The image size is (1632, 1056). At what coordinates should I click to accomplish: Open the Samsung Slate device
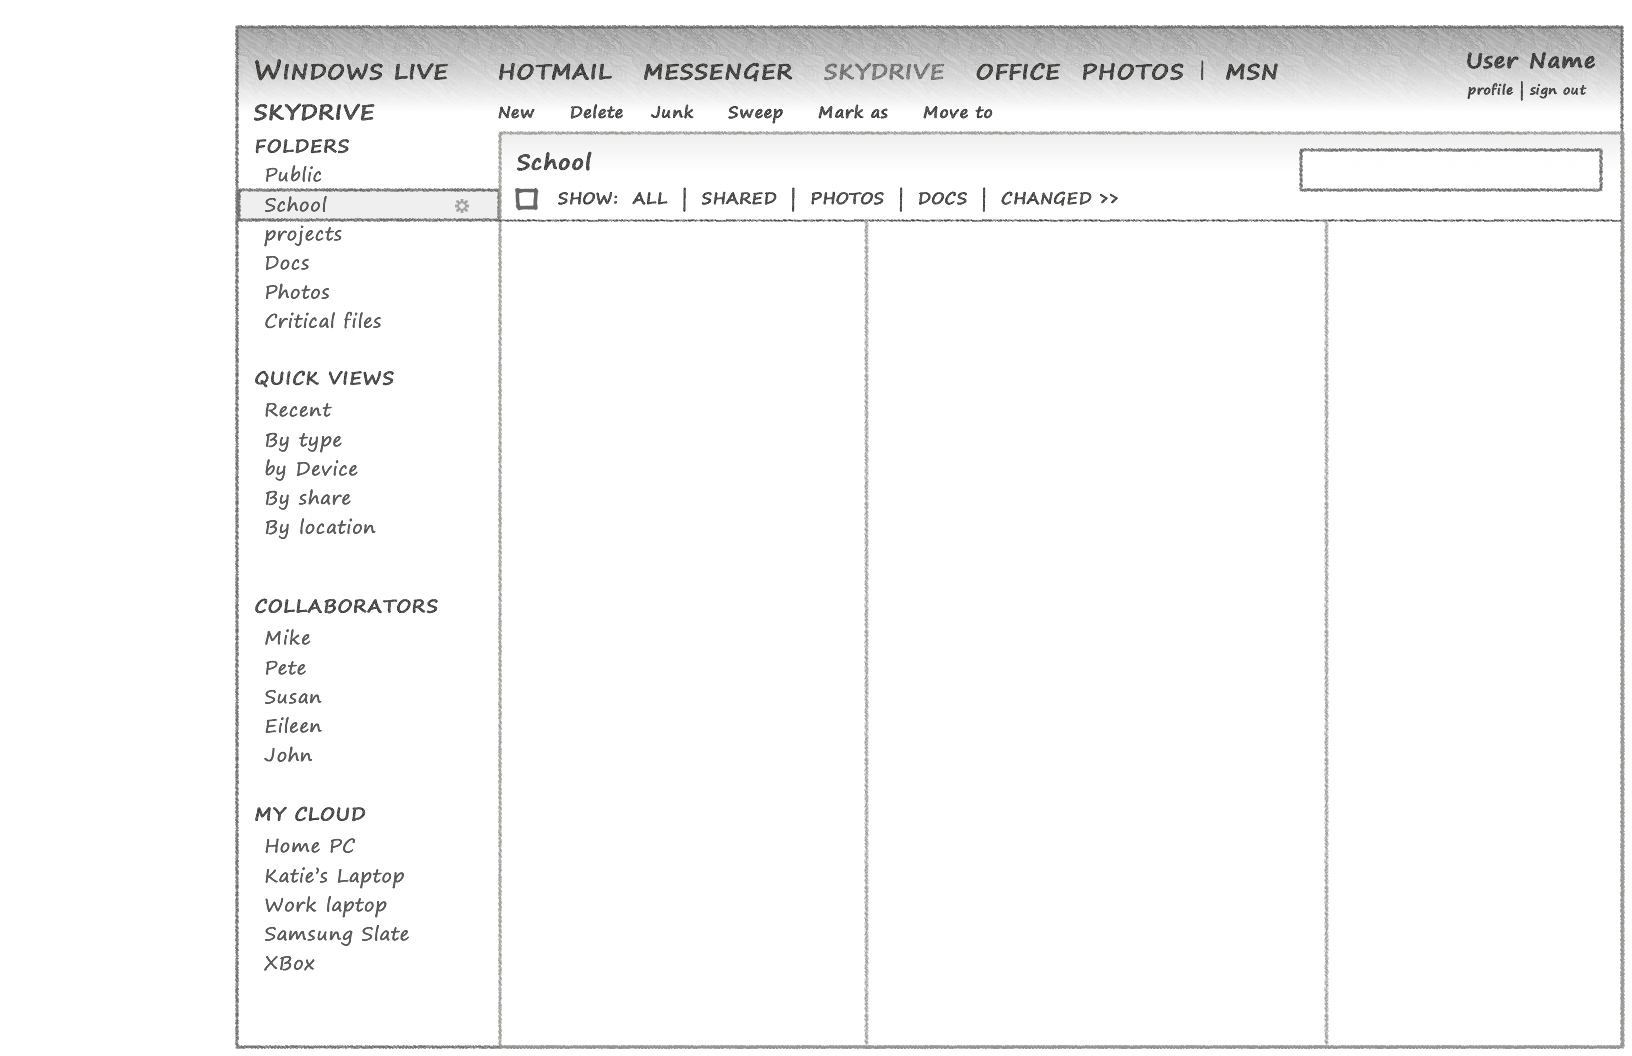point(337,934)
